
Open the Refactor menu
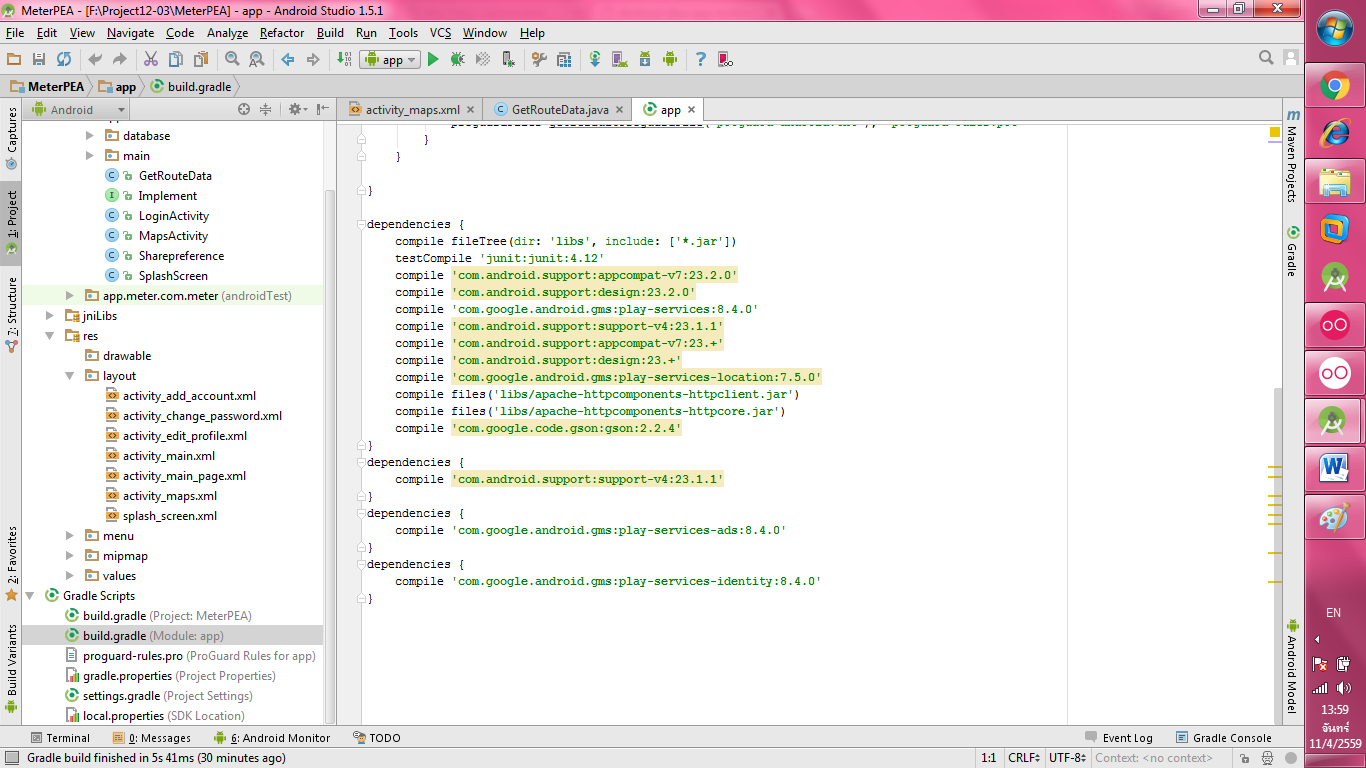click(x=282, y=33)
